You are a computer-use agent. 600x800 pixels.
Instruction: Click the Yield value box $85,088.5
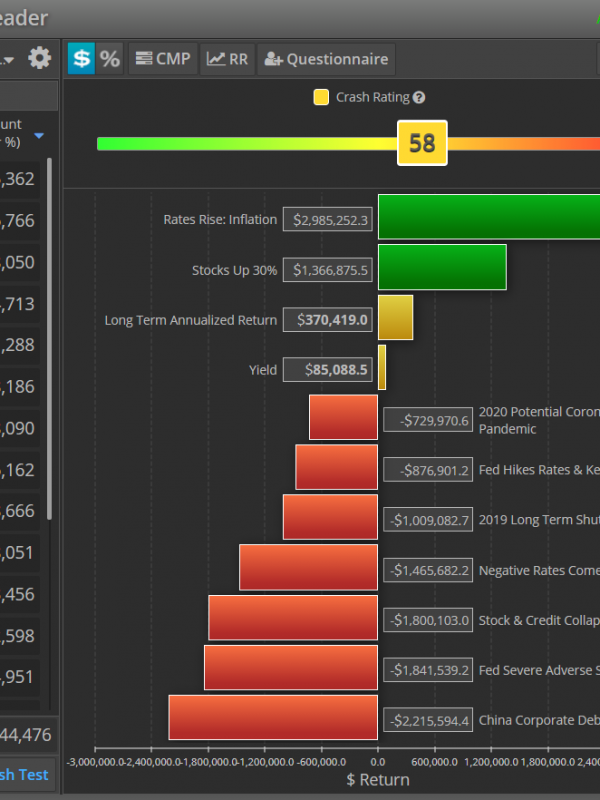[x=327, y=370]
